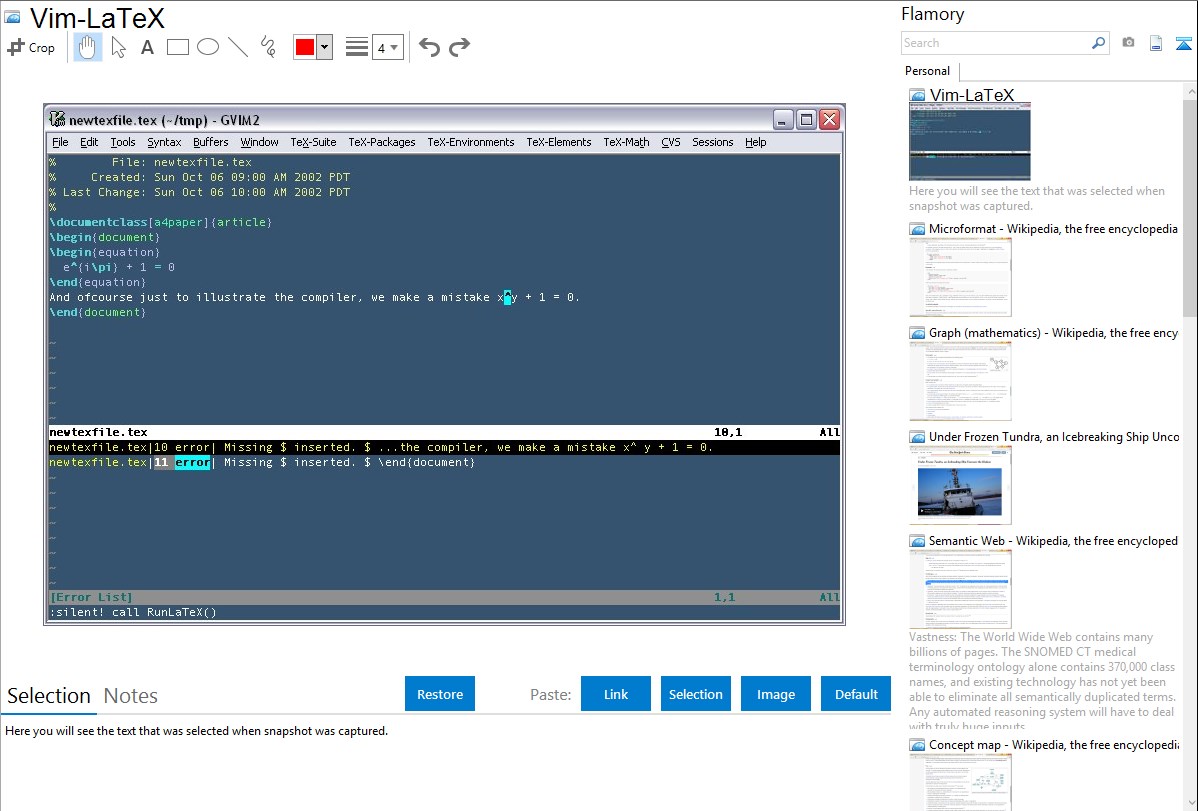Click the title 'Semantic Web - Wikipedia, the free encycloped'

click(1053, 541)
